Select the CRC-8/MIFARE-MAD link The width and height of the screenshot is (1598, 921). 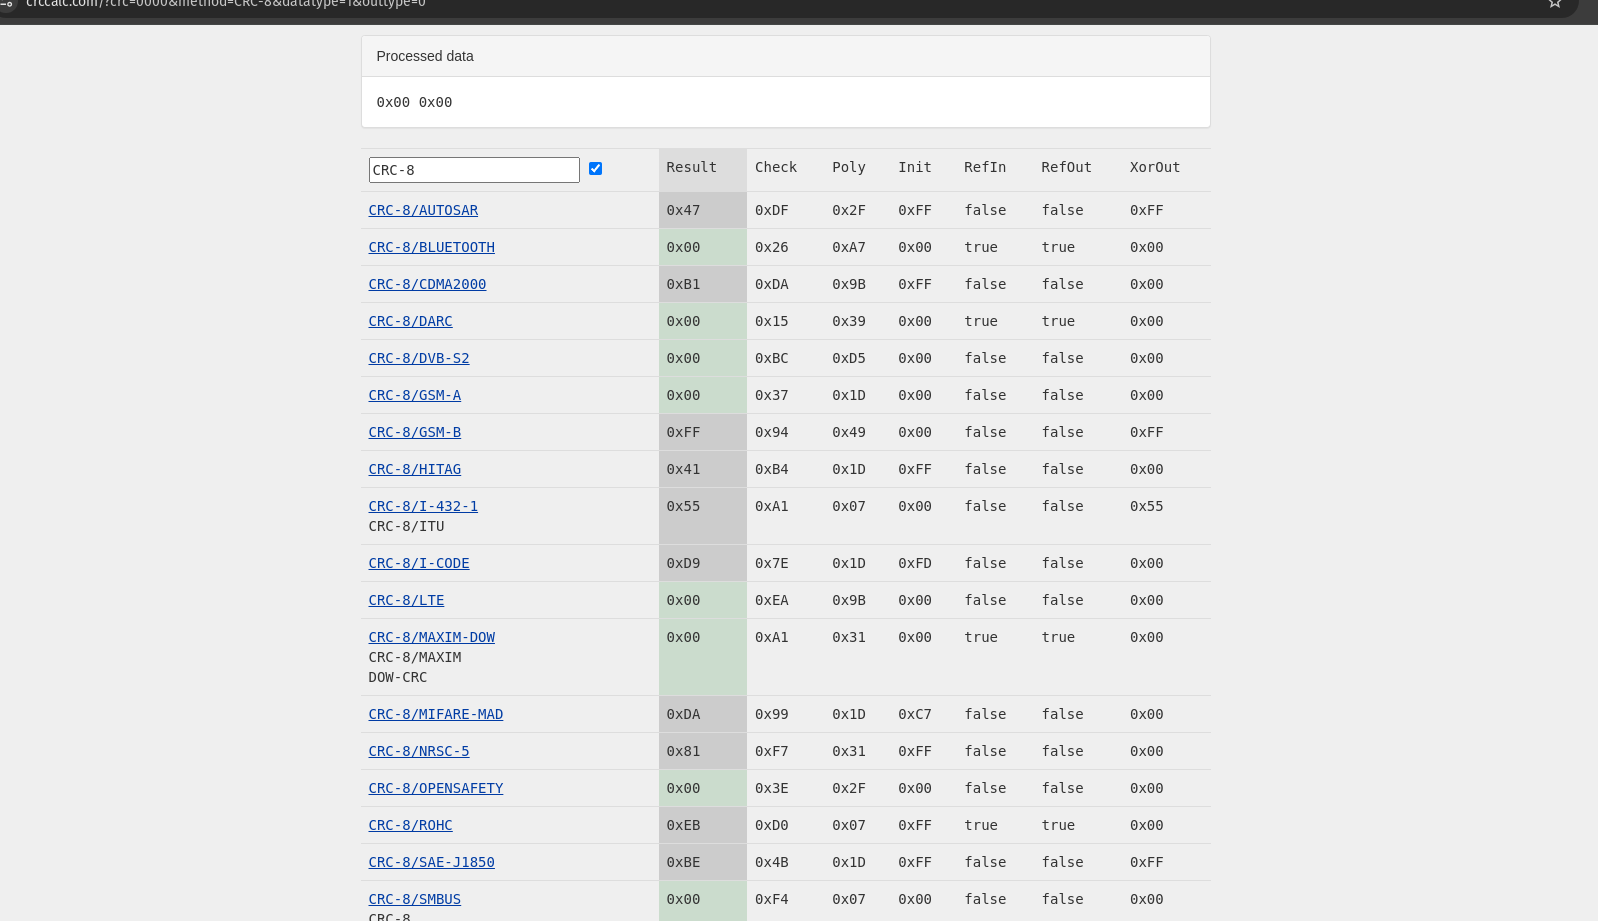tap(435, 714)
